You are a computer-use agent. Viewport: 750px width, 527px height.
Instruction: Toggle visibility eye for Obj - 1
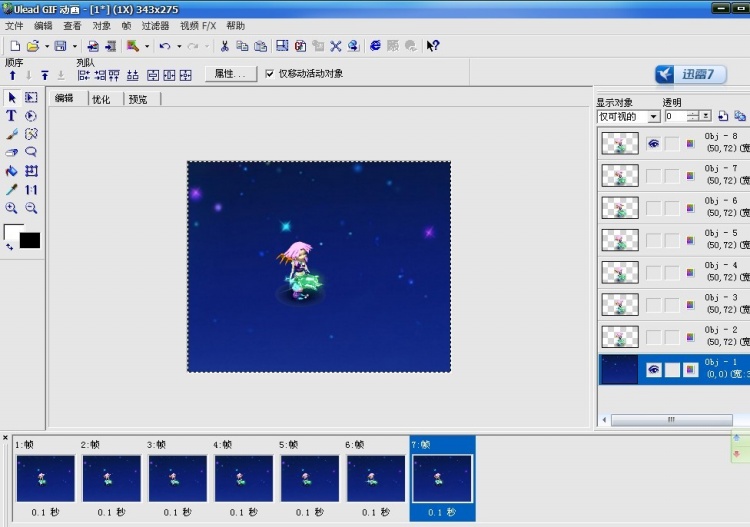(653, 370)
